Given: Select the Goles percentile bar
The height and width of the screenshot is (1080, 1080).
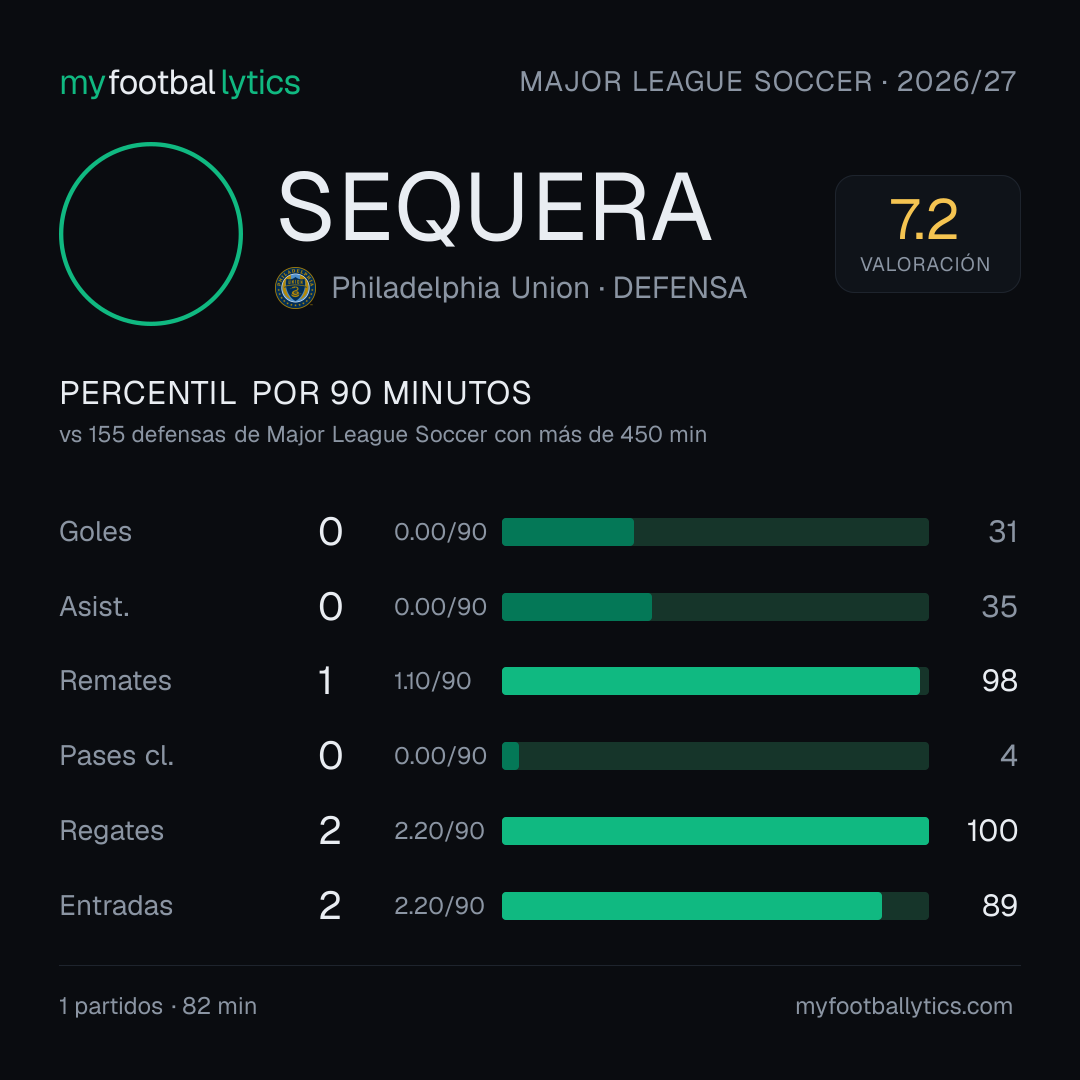Looking at the screenshot, I should click(x=715, y=532).
